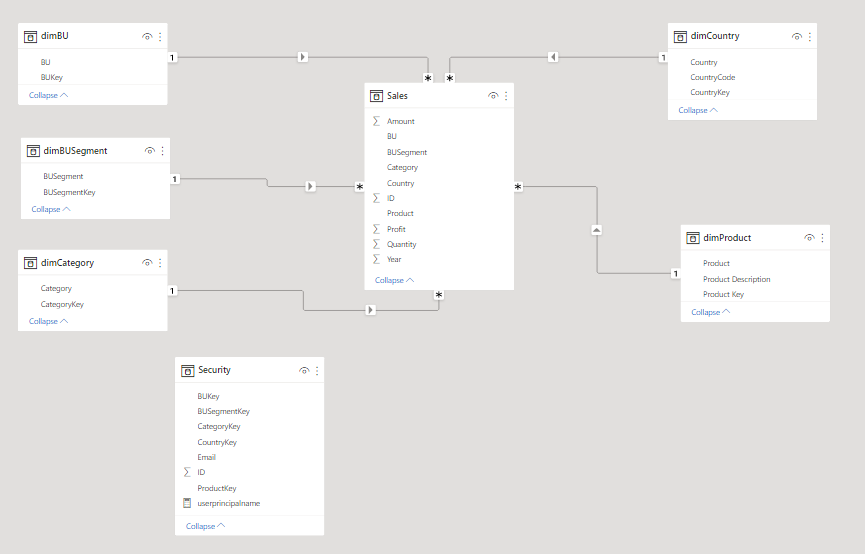Collapse the dimBUSegment table card
Screen dimensions: 865x554
pyautogui.click(x=51, y=209)
